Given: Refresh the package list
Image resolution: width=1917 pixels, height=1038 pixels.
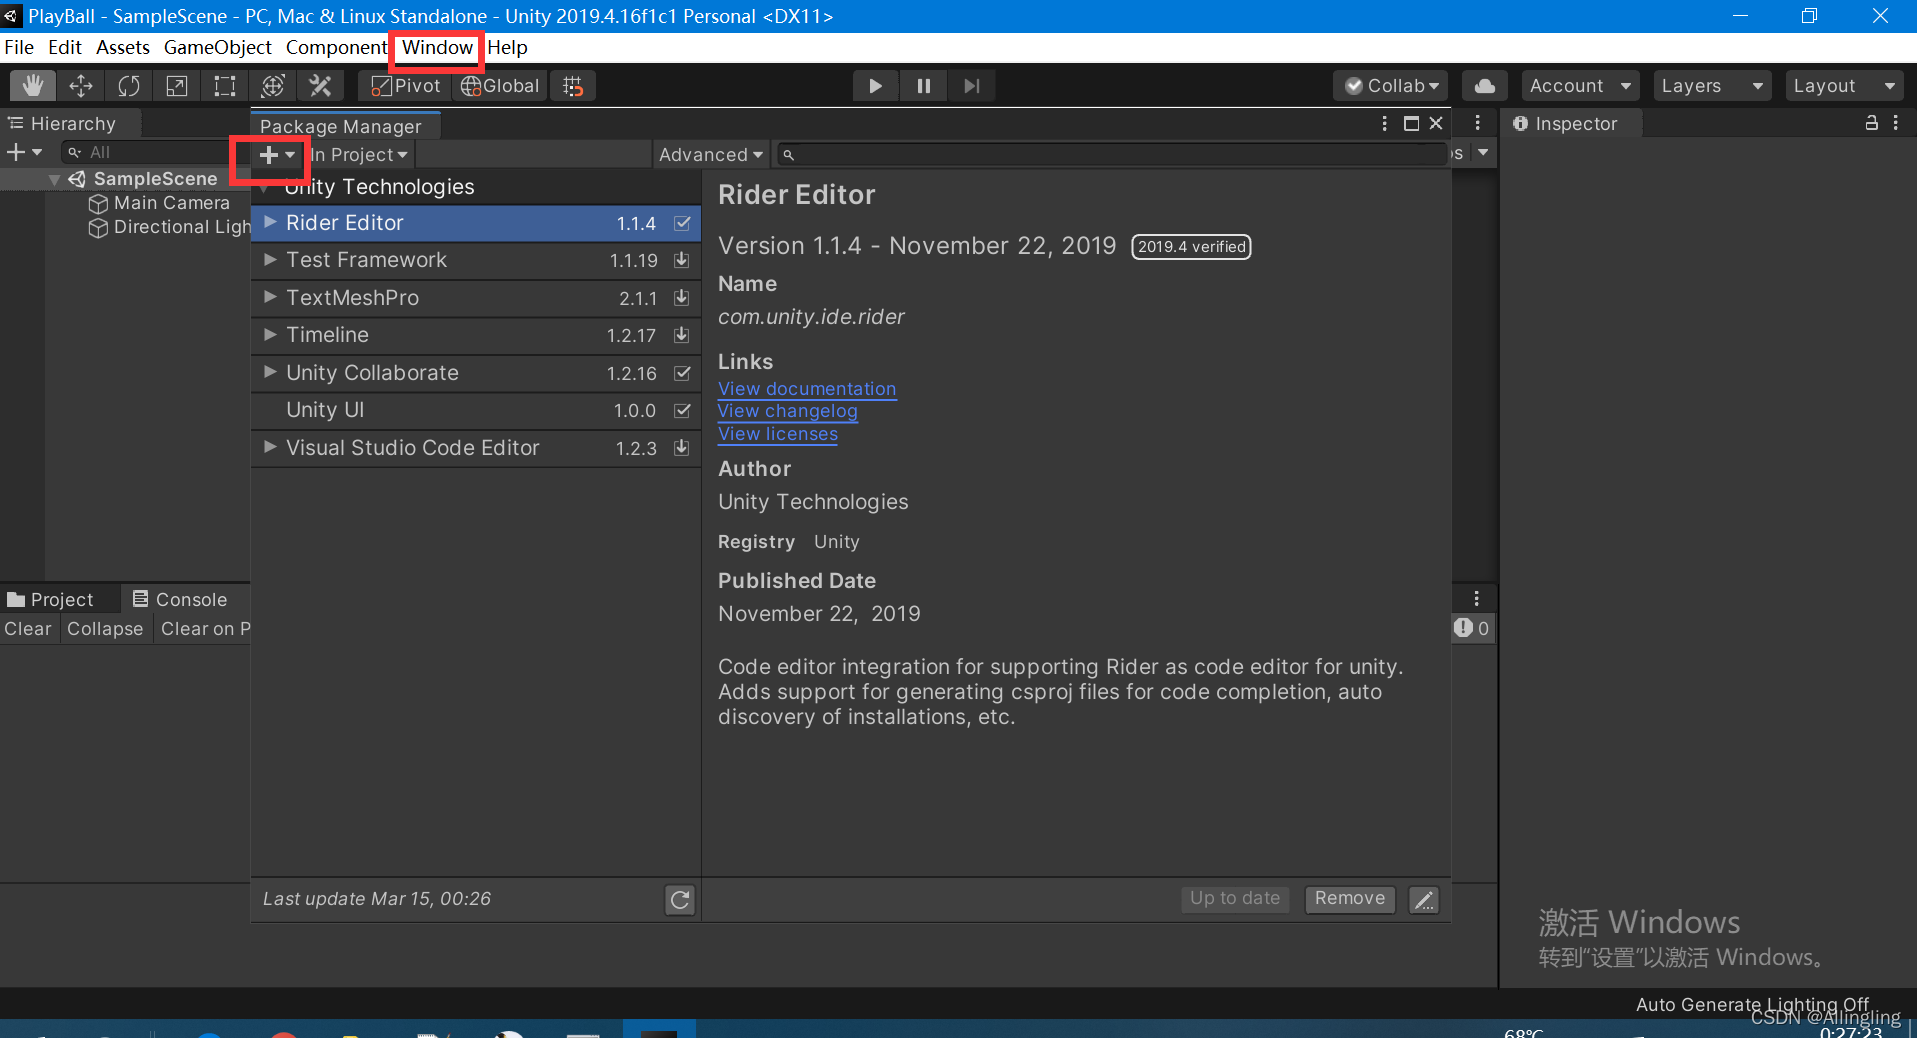Looking at the screenshot, I should (679, 899).
